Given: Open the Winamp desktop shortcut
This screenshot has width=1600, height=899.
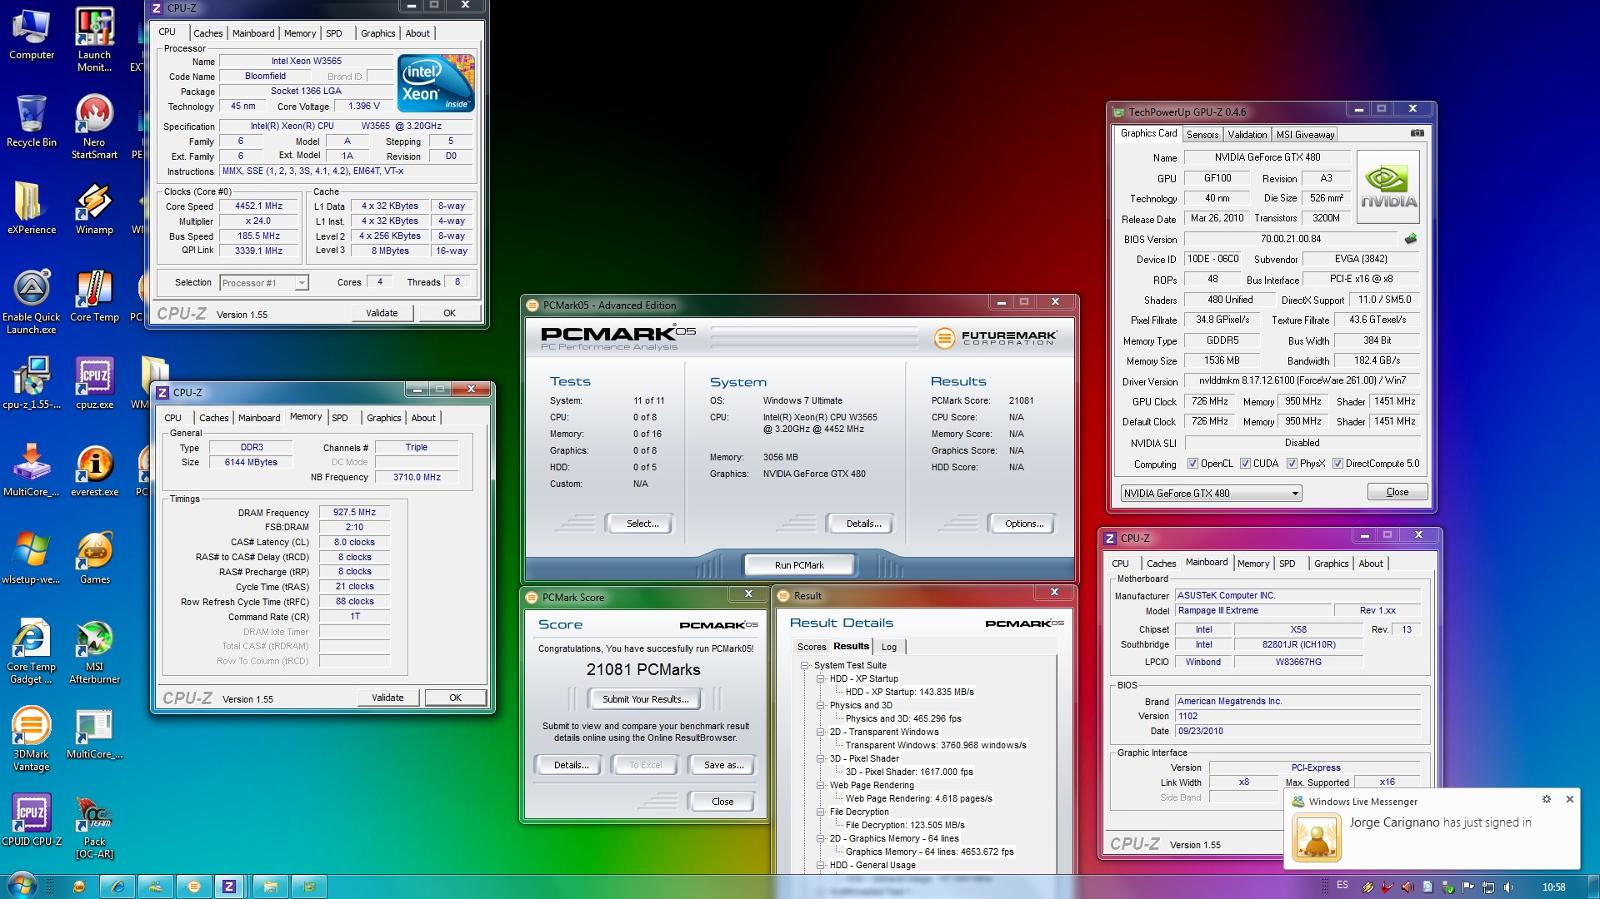Looking at the screenshot, I should 94,209.
